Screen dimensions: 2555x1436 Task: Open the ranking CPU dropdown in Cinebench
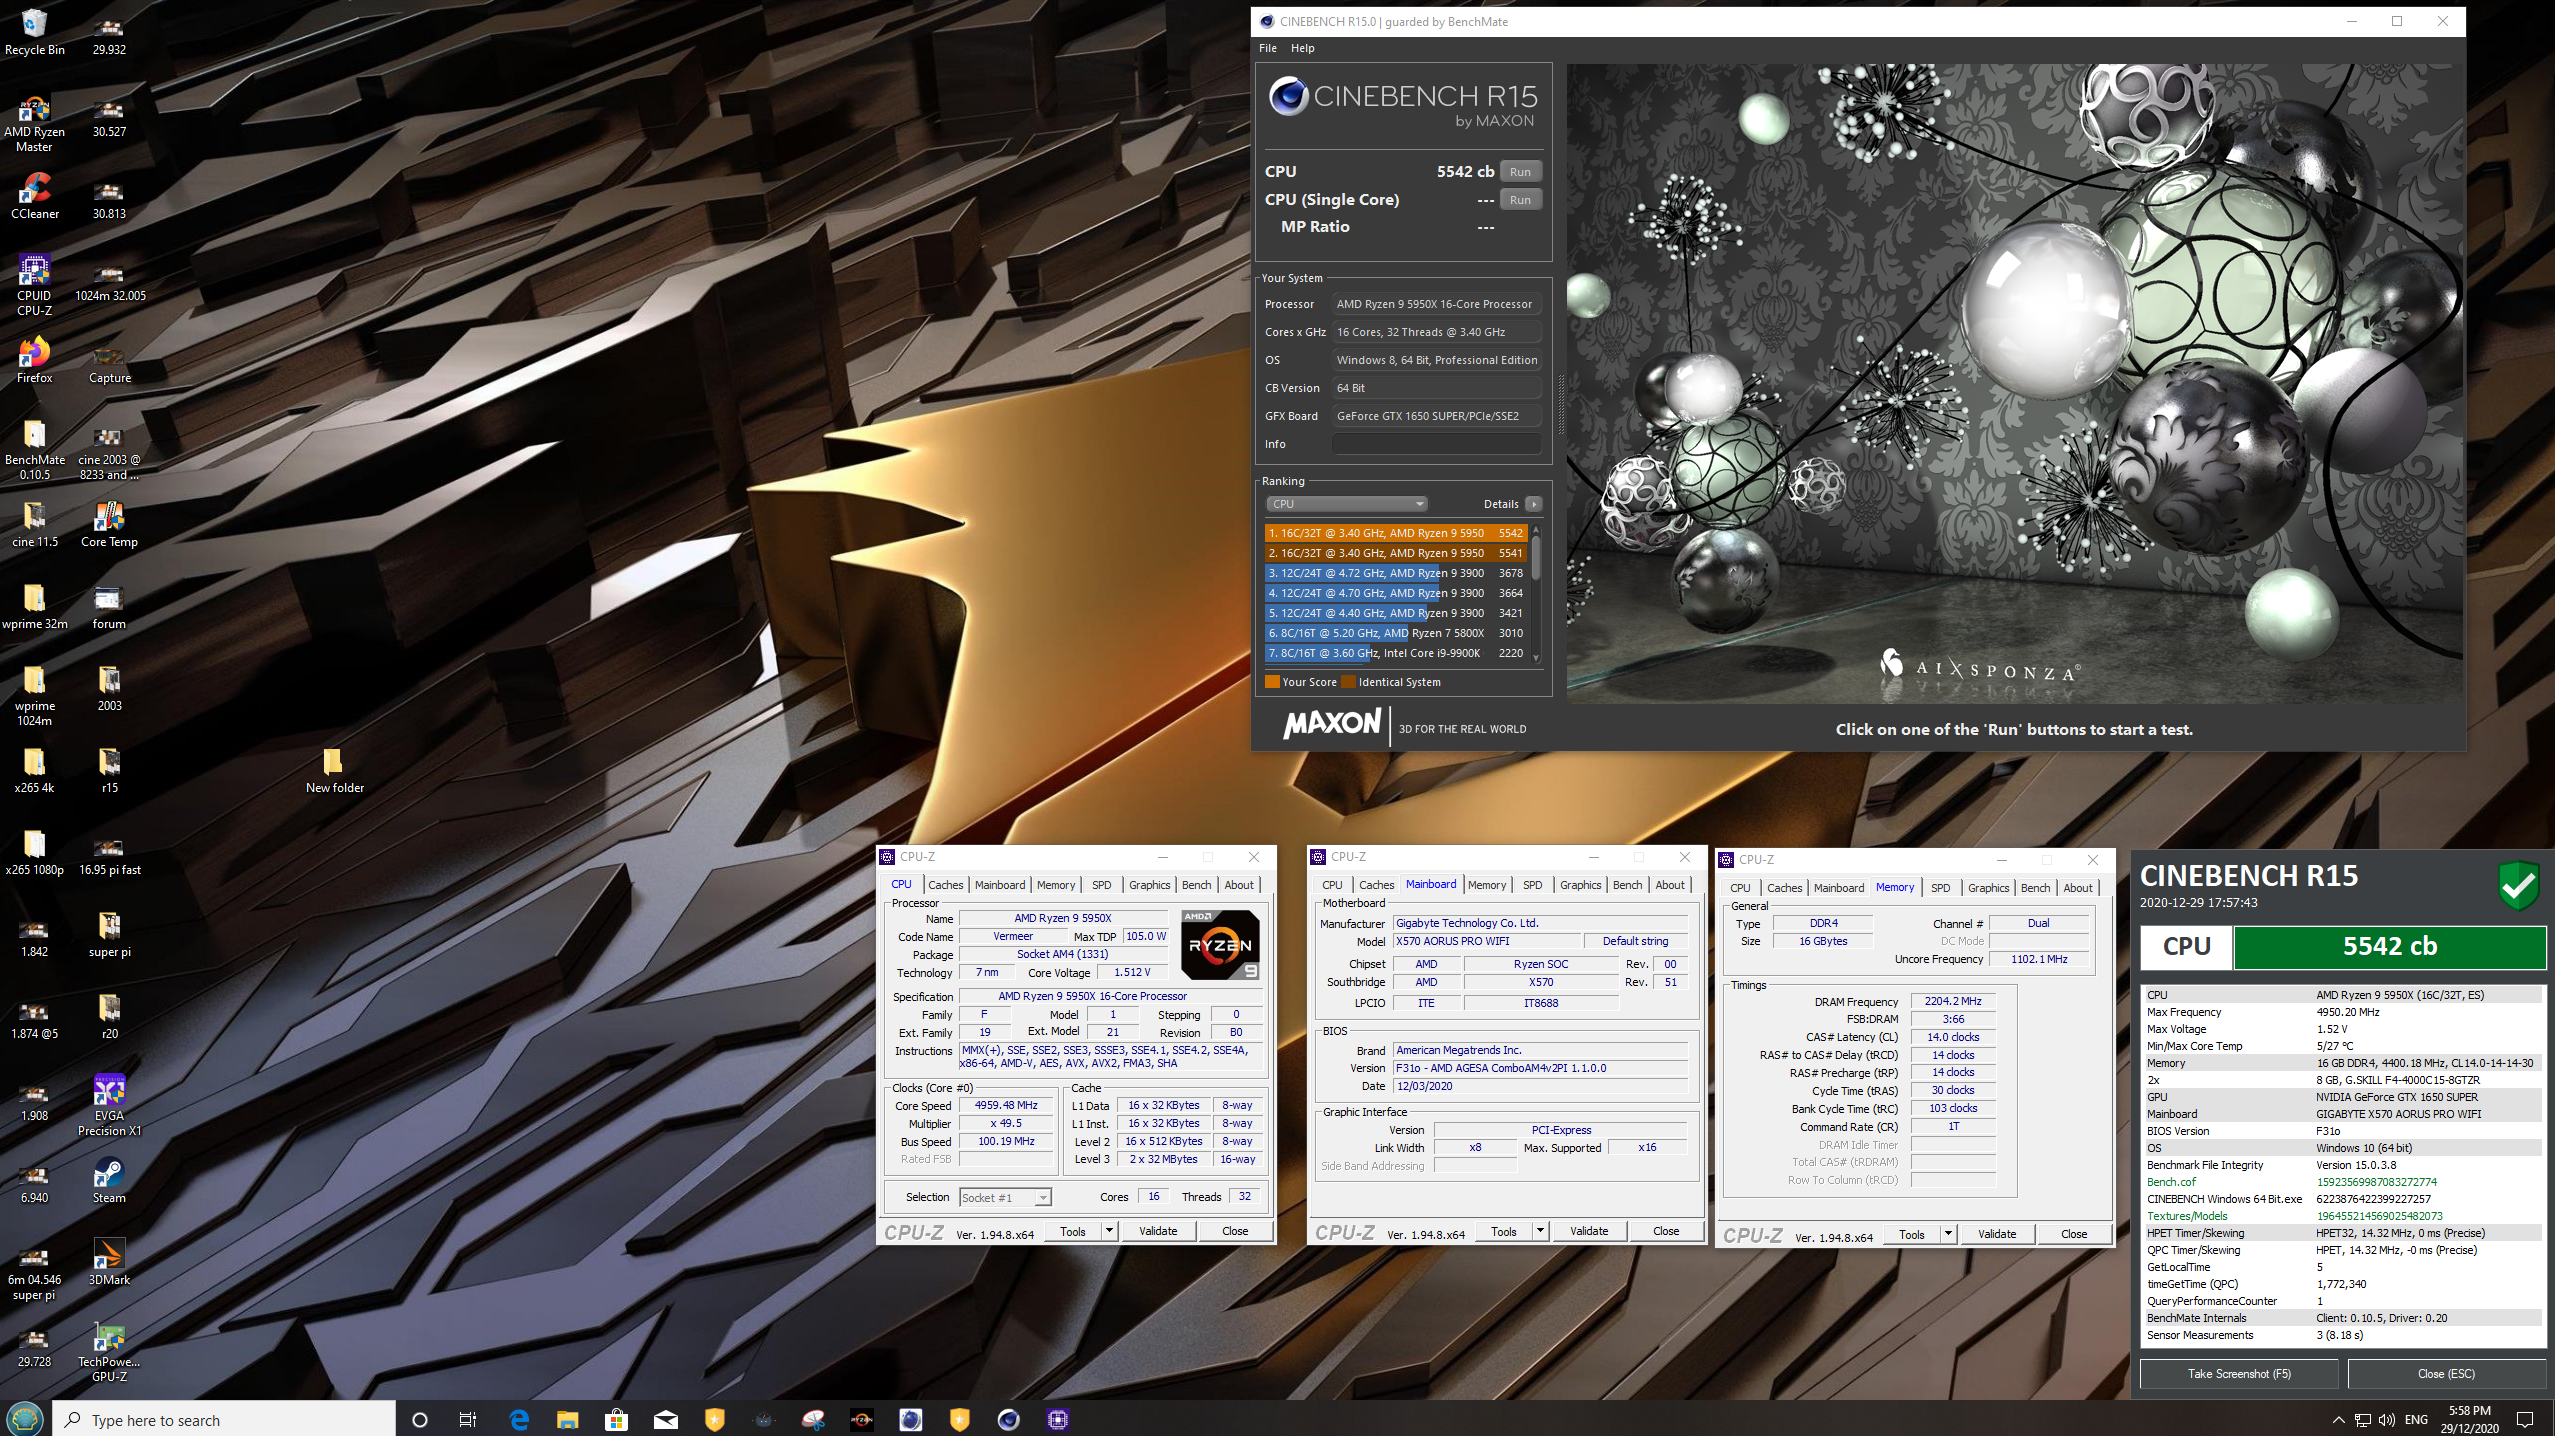[1346, 504]
